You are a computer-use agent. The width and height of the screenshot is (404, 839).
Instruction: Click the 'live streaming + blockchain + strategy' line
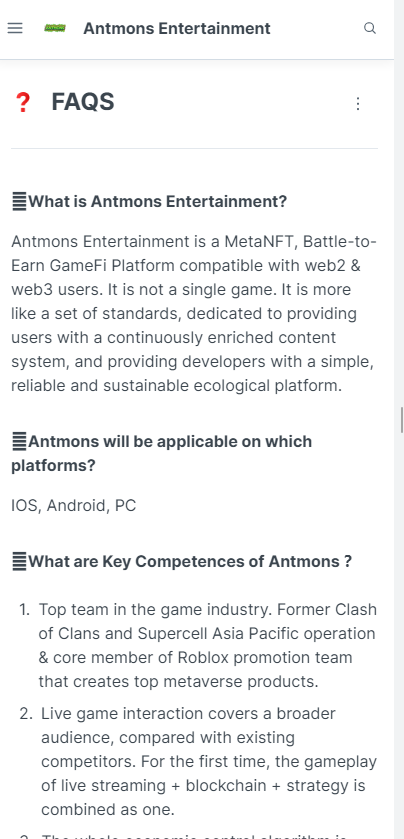point(203,785)
